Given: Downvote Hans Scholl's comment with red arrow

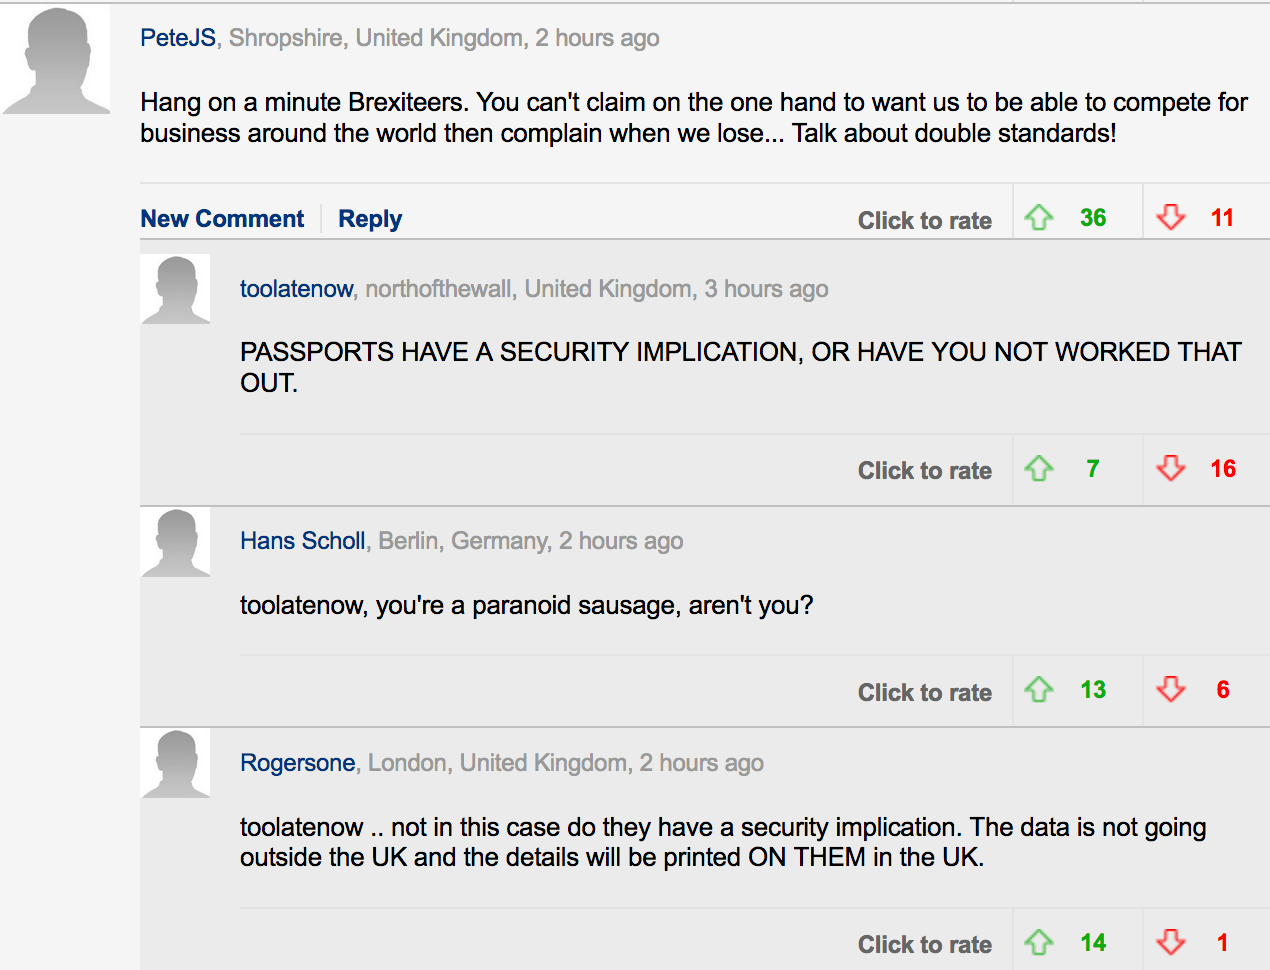Looking at the screenshot, I should click(x=1170, y=689).
